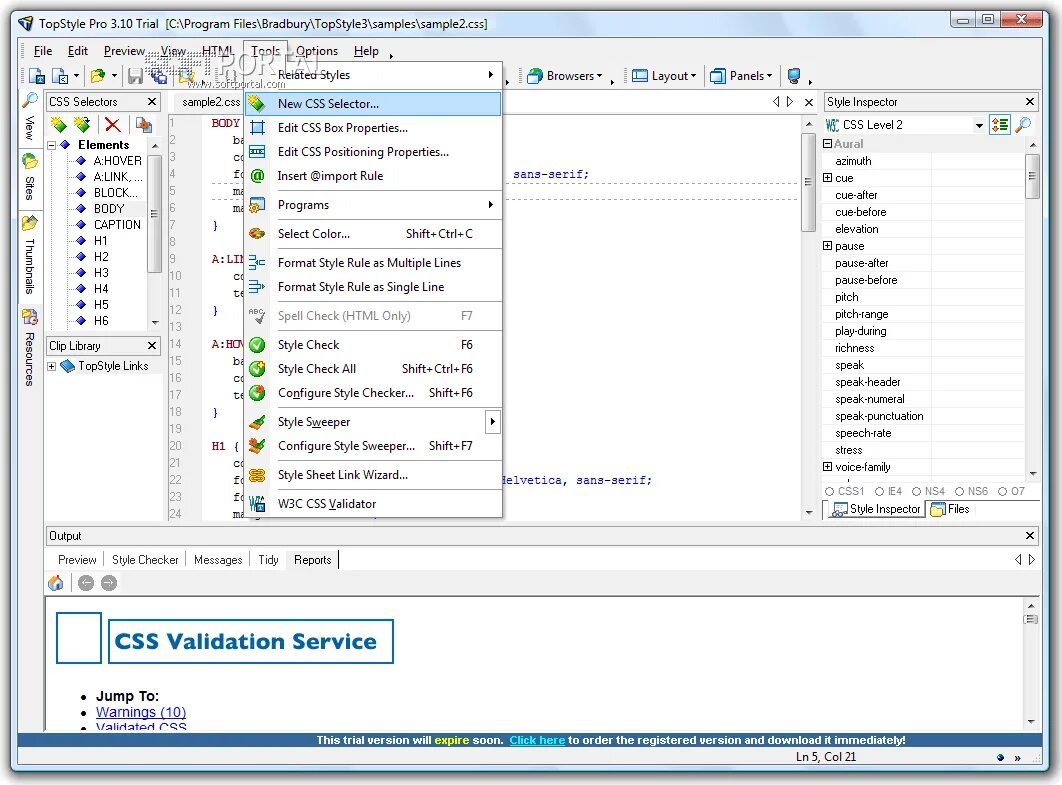Click the save disk toolbar icon
This screenshot has height=785, width=1062.
point(135,76)
